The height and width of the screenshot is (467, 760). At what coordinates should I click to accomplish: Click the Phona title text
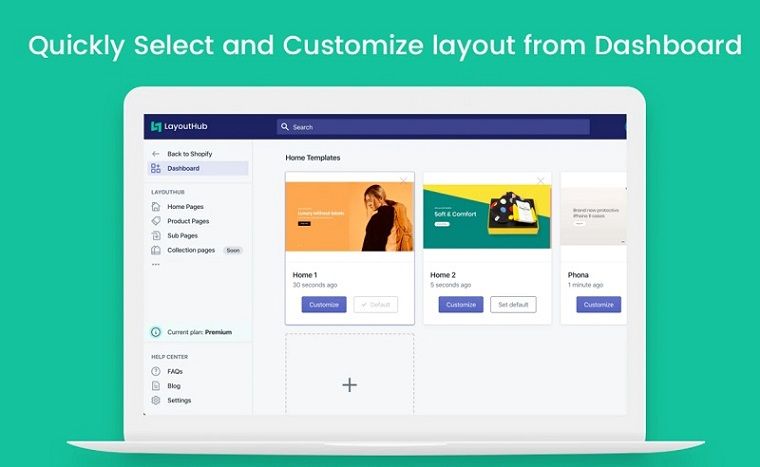[578, 275]
